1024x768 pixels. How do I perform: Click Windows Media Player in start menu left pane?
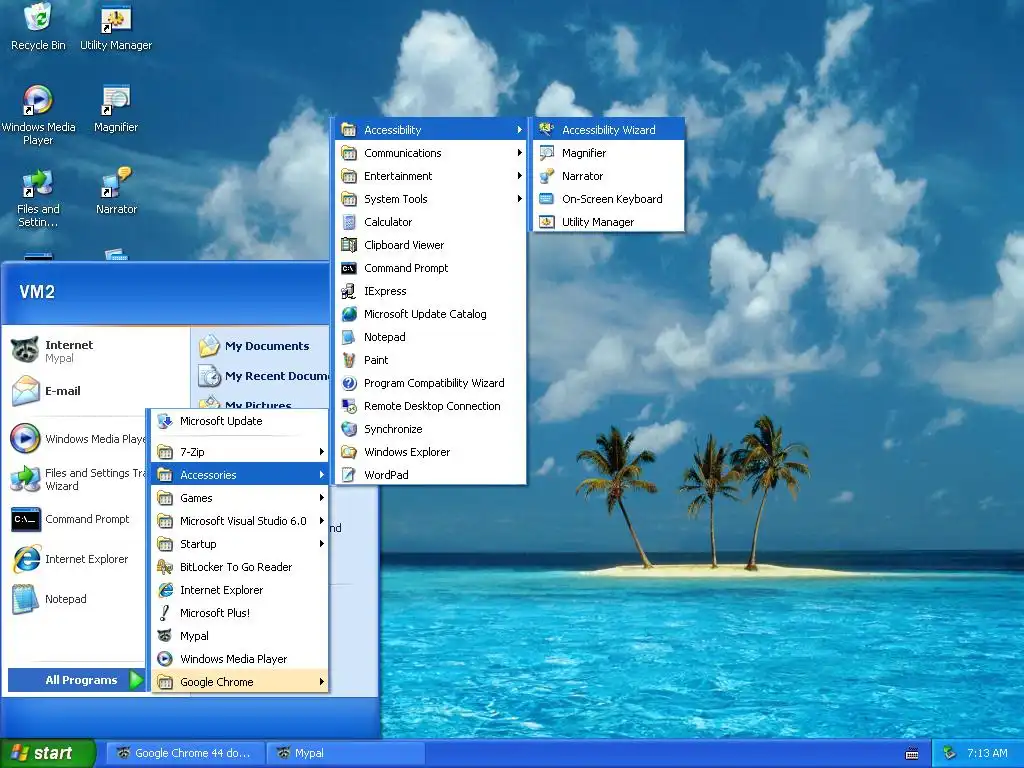[x=76, y=439]
